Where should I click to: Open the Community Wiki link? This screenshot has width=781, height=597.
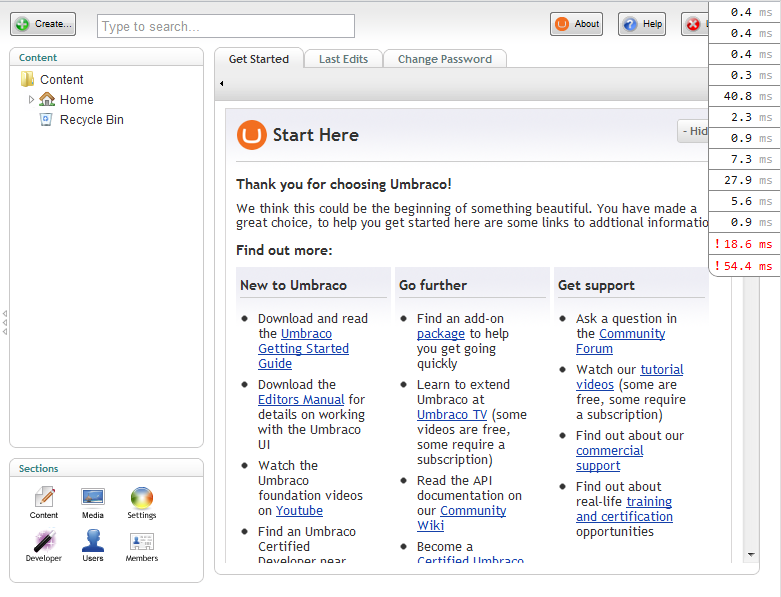(x=462, y=518)
